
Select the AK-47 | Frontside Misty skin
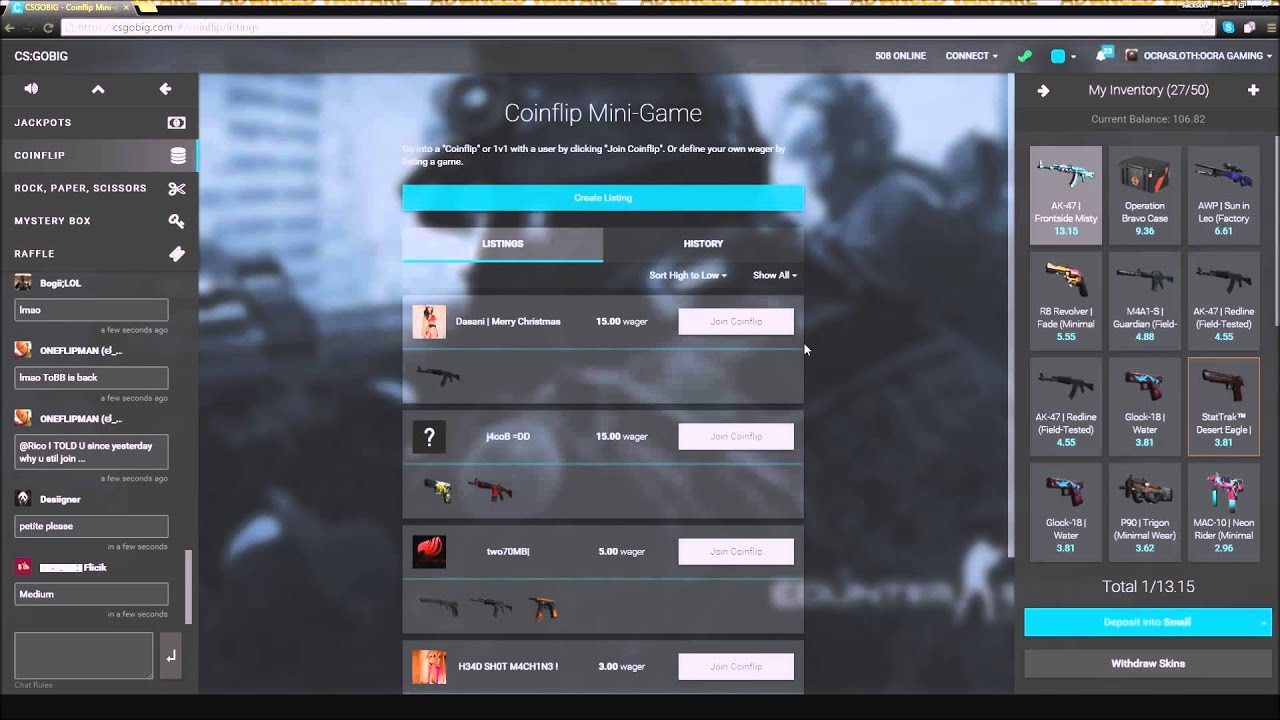click(x=1066, y=195)
